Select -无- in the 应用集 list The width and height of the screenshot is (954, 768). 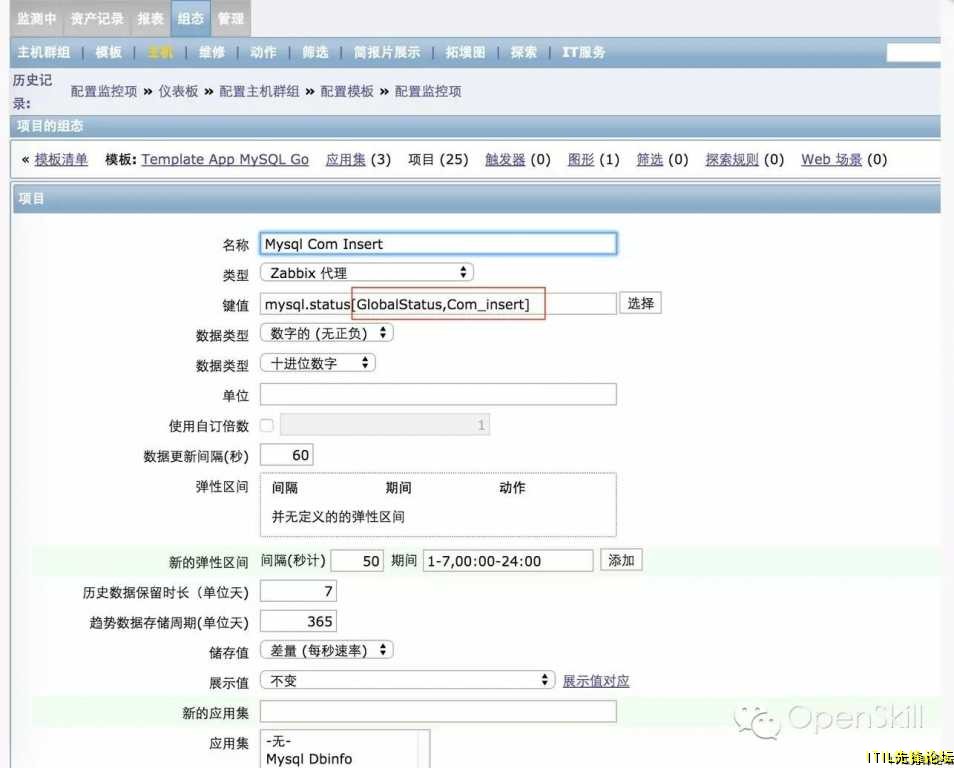click(x=279, y=741)
